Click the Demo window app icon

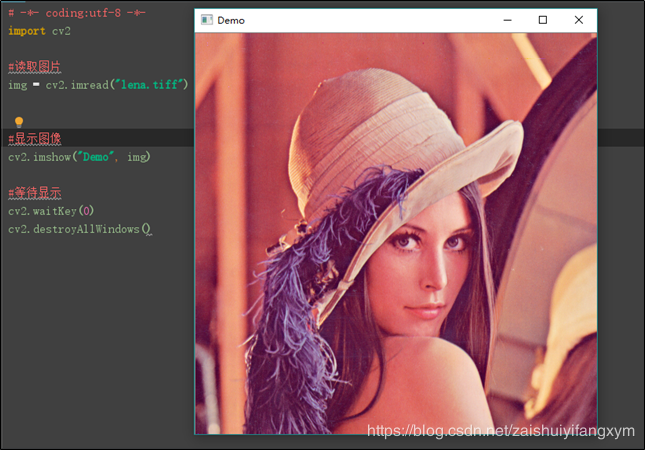(206, 20)
